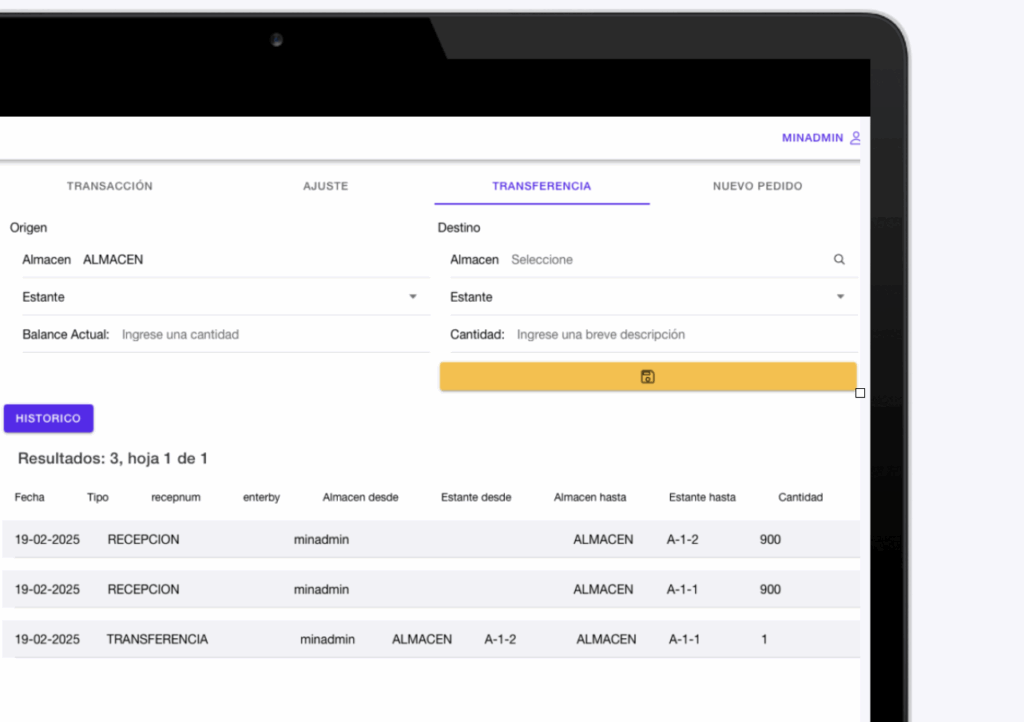This screenshot has width=1024, height=722.
Task: Click the Almacen desde column header
Action: [360, 497]
